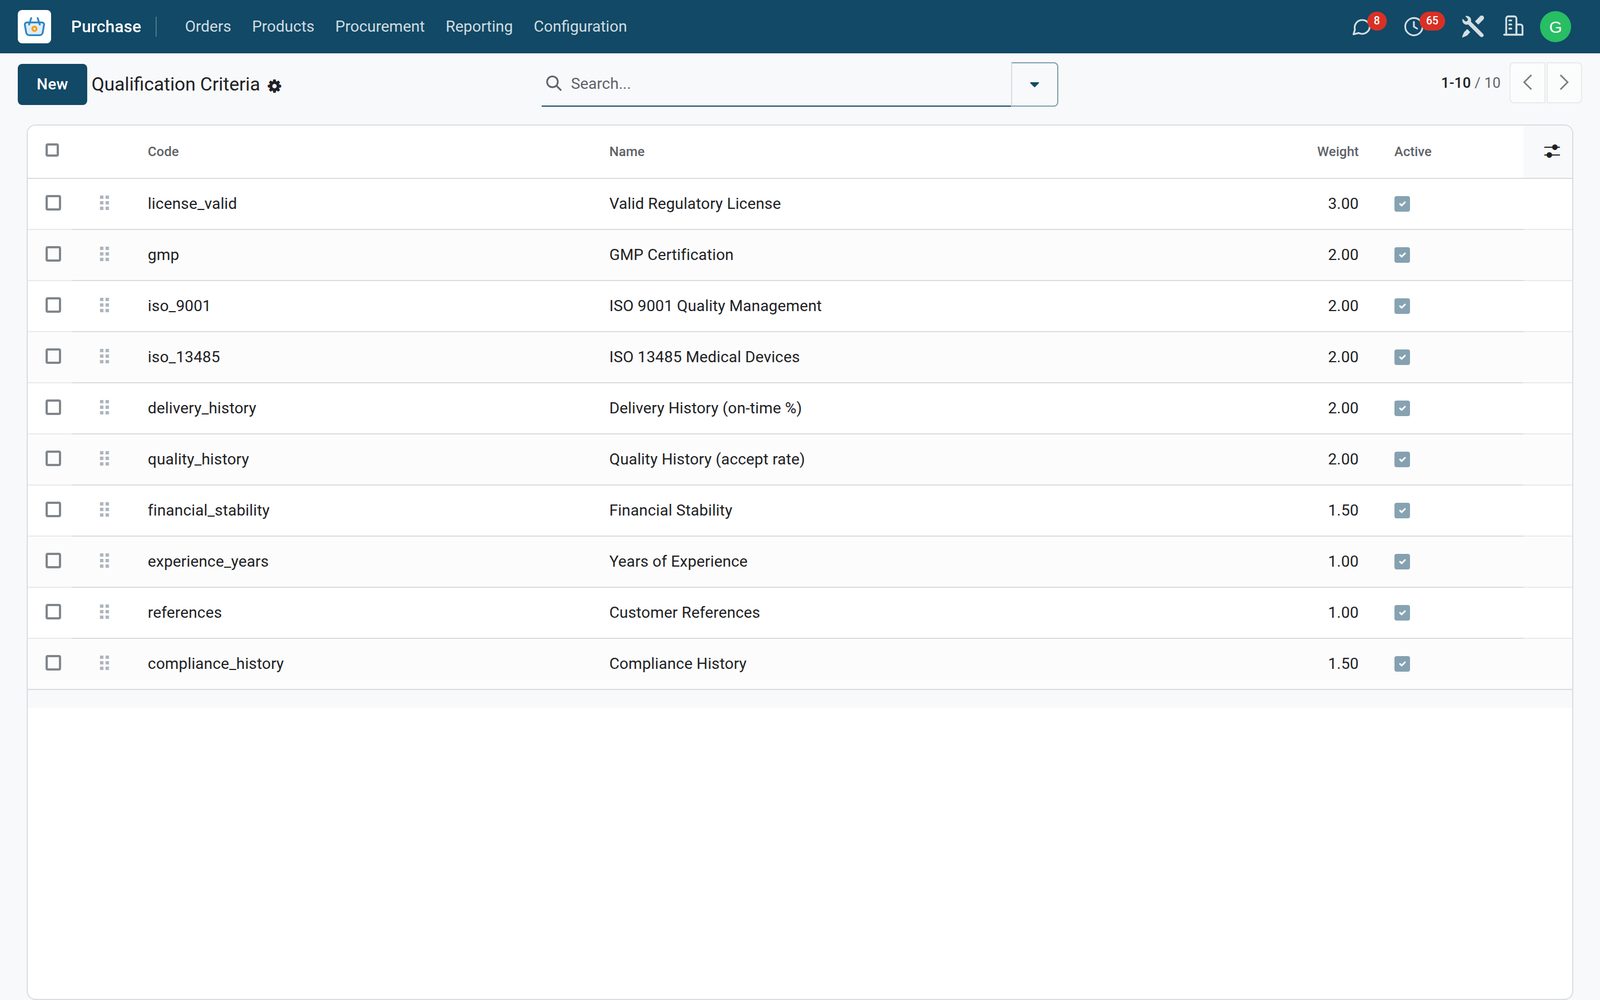The image size is (1600, 1000).
Task: Open the Purchase app home icon
Action: (x=34, y=27)
